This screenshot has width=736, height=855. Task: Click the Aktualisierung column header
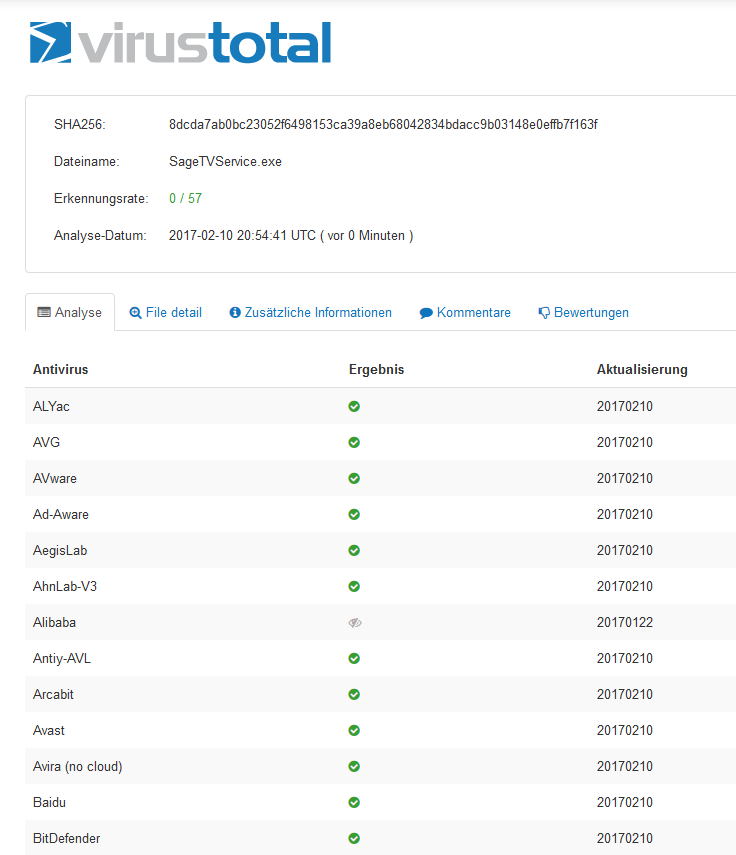click(x=642, y=369)
